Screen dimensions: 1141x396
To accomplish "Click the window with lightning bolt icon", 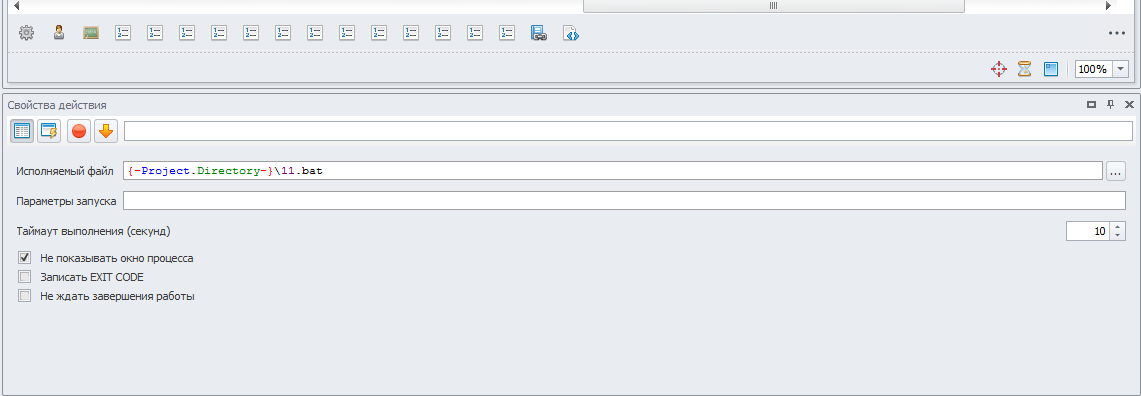I will tap(49, 131).
